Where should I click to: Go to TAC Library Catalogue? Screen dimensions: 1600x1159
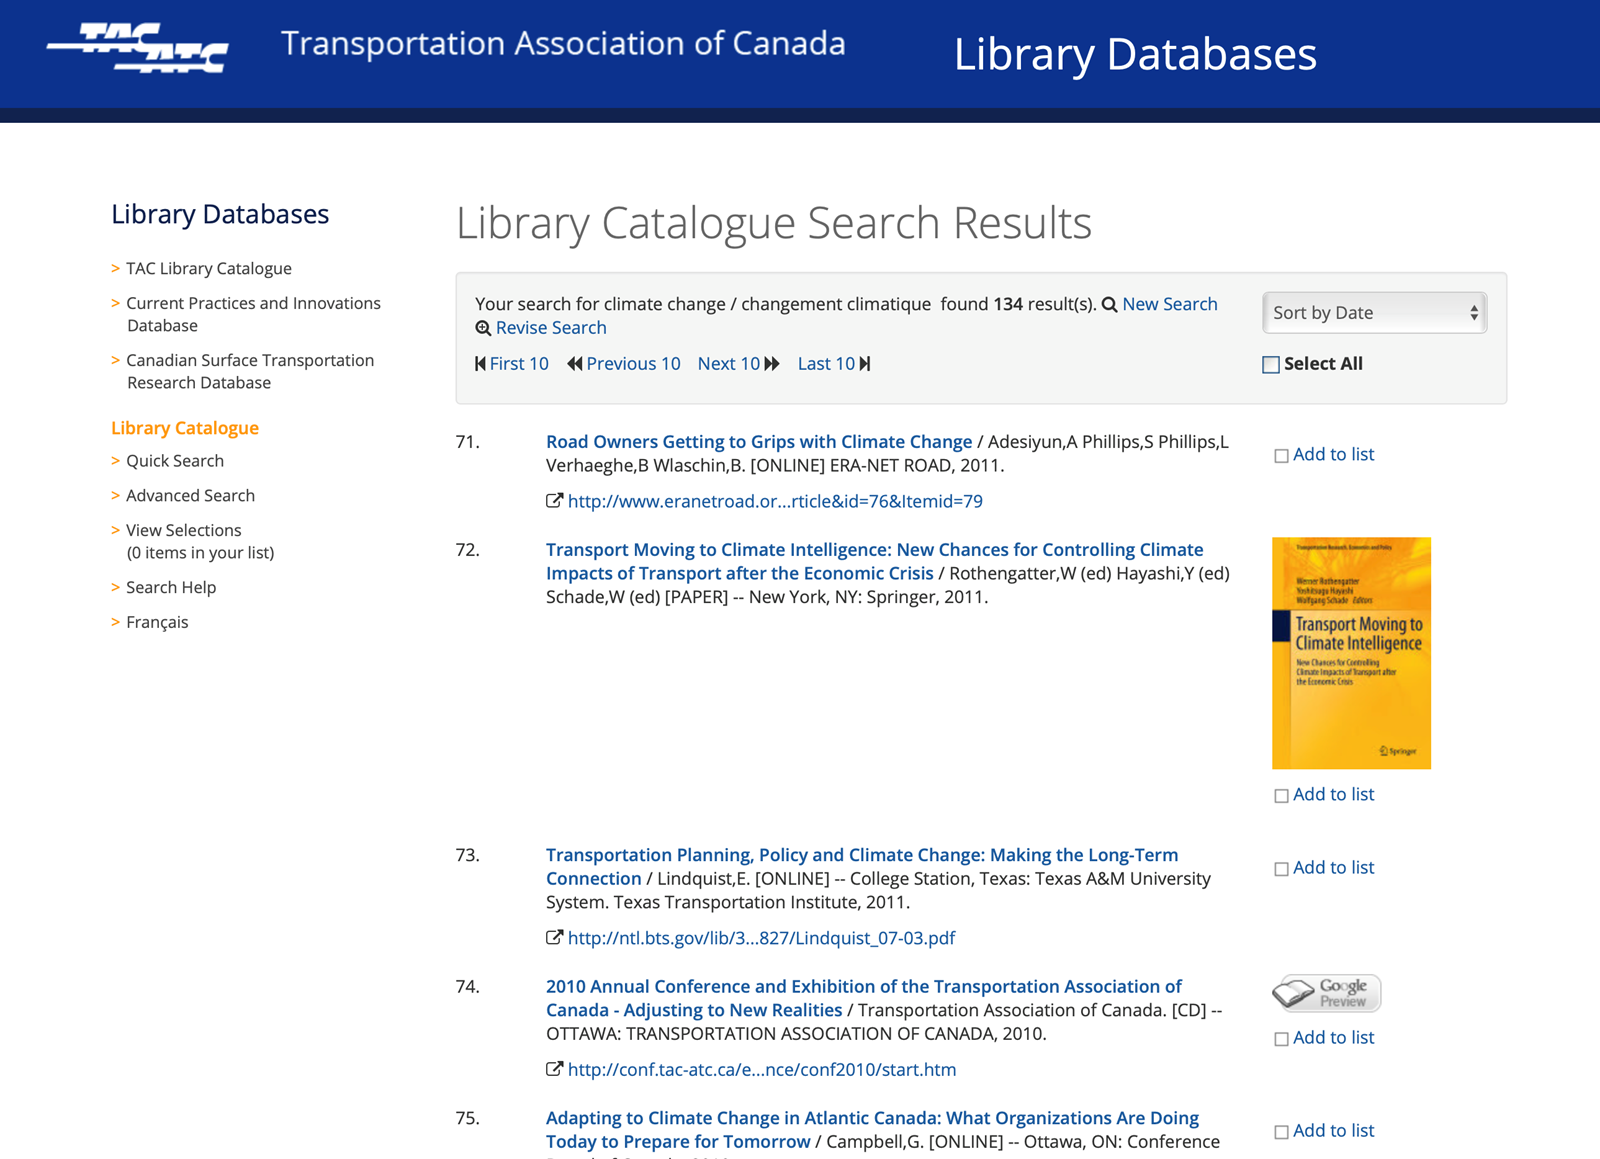209,268
